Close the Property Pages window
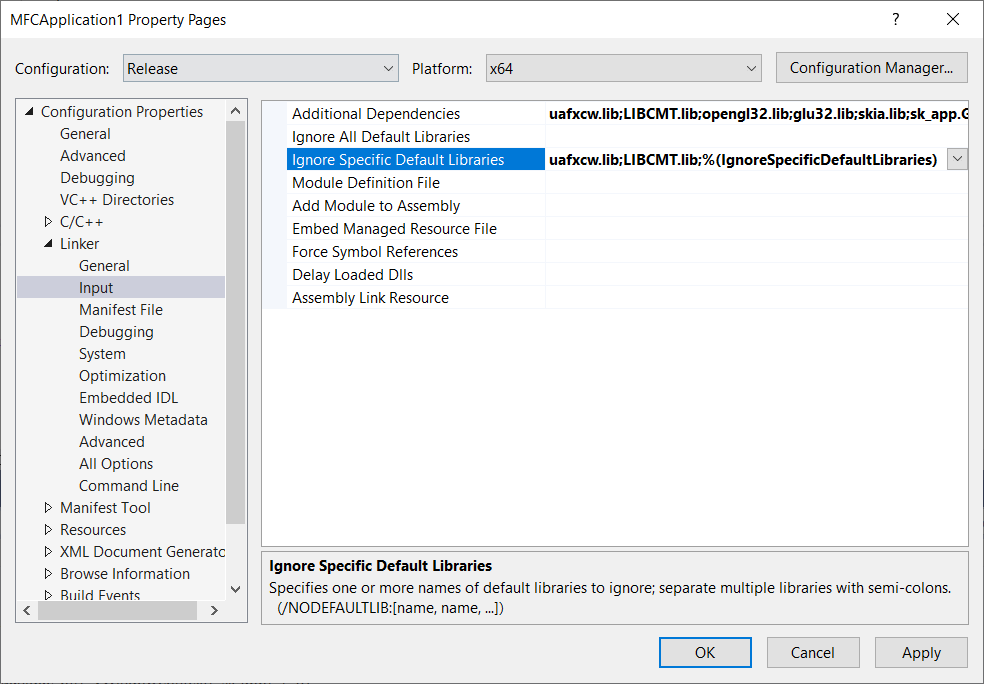Screen dimensions: 984x684 click(x=953, y=19)
